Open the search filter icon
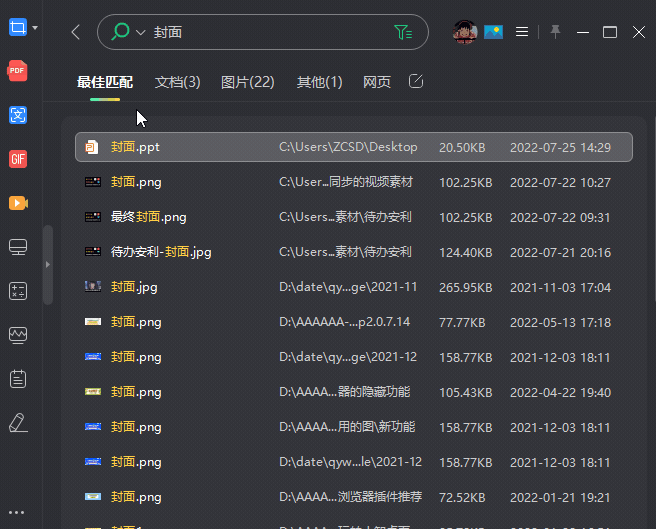The image size is (656, 529). (403, 32)
